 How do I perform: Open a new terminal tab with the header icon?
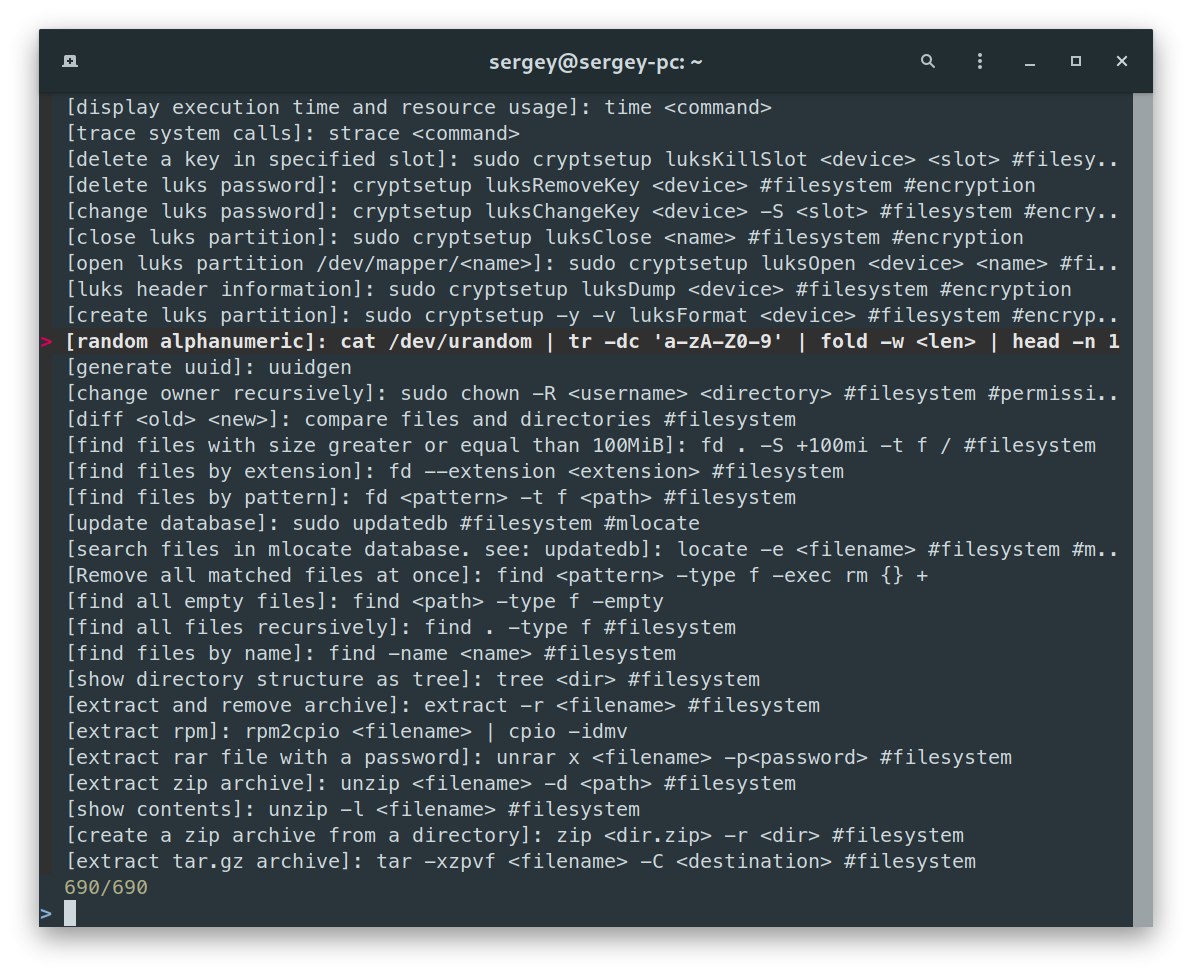70,61
